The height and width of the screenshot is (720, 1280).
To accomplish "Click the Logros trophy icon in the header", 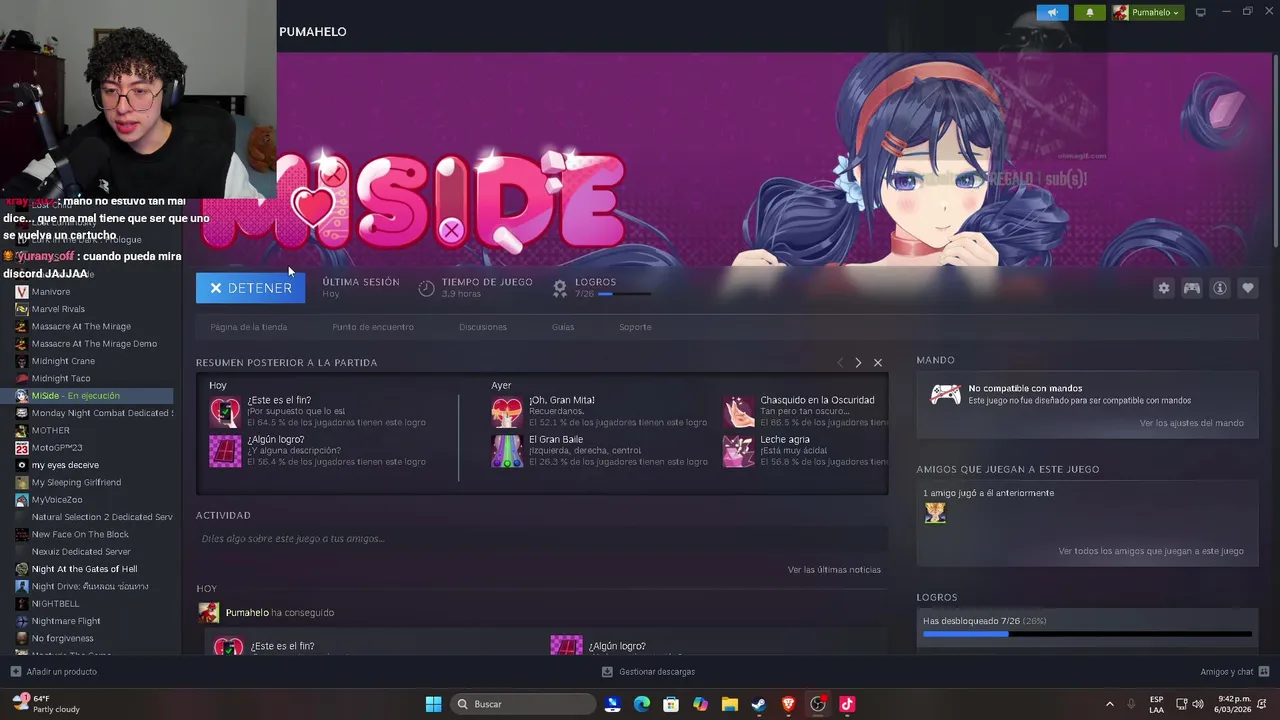I will pyautogui.click(x=560, y=288).
